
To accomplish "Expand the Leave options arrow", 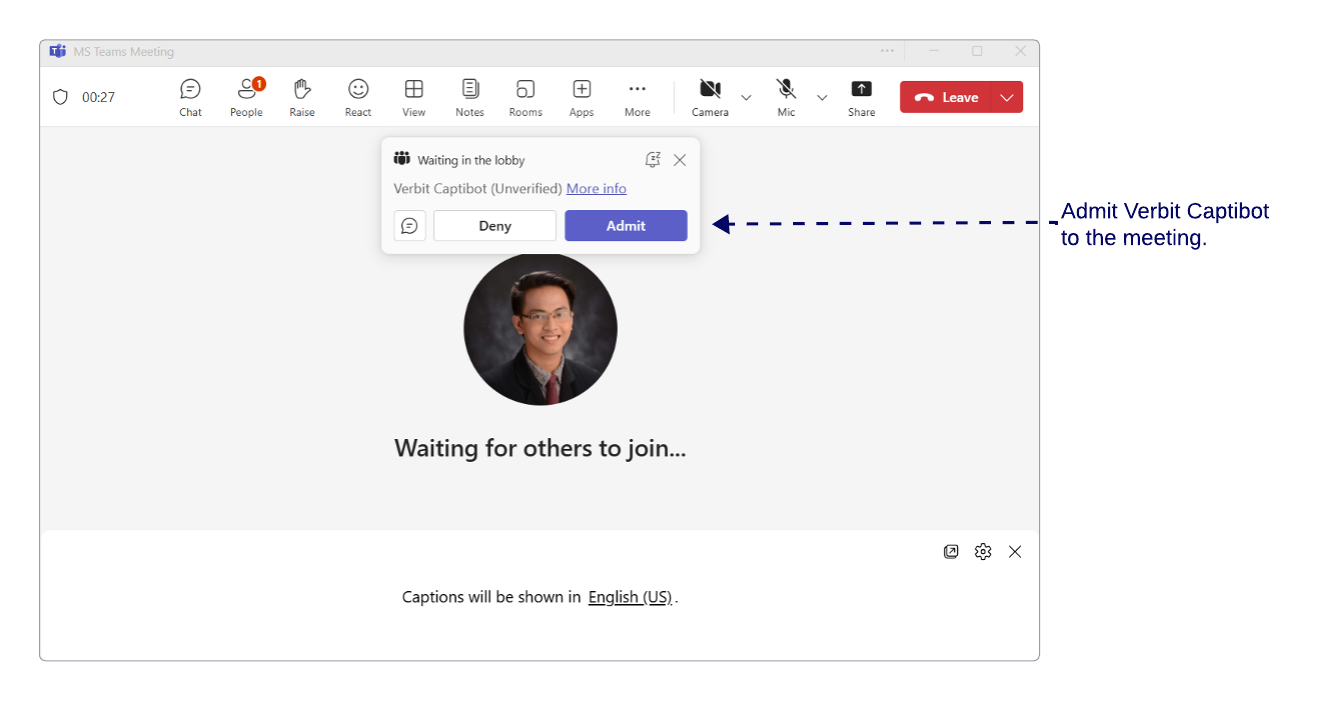I will pyautogui.click(x=1007, y=98).
